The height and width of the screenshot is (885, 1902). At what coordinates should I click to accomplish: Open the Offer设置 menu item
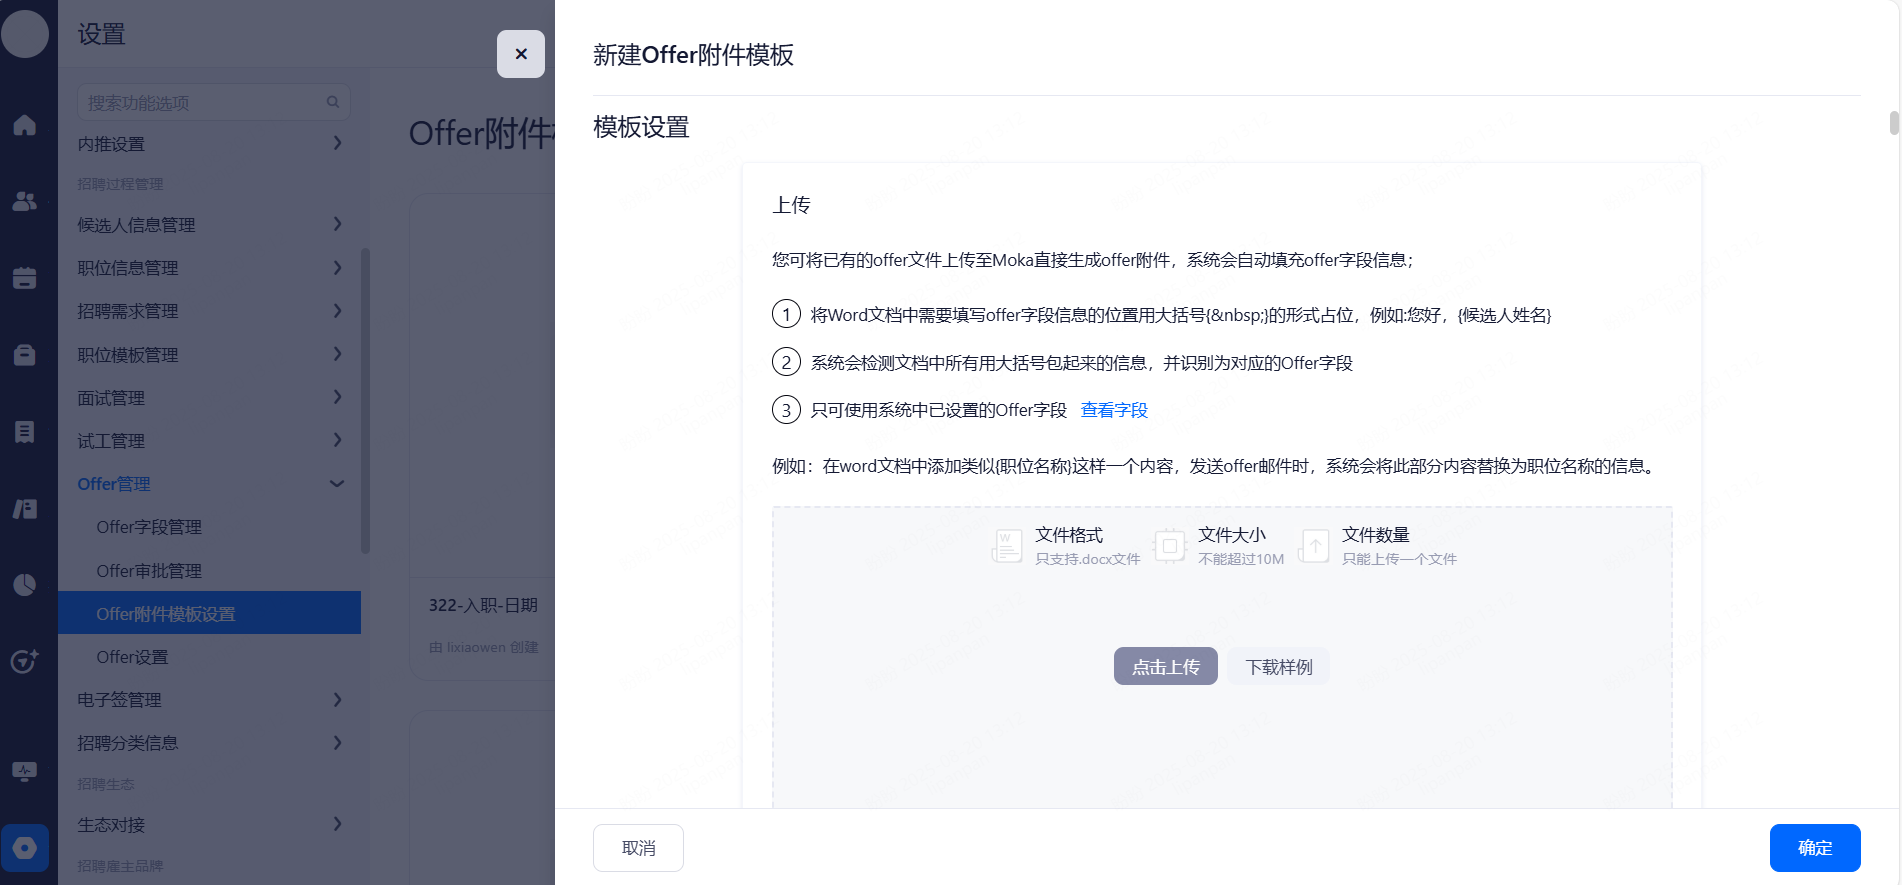tap(132, 657)
